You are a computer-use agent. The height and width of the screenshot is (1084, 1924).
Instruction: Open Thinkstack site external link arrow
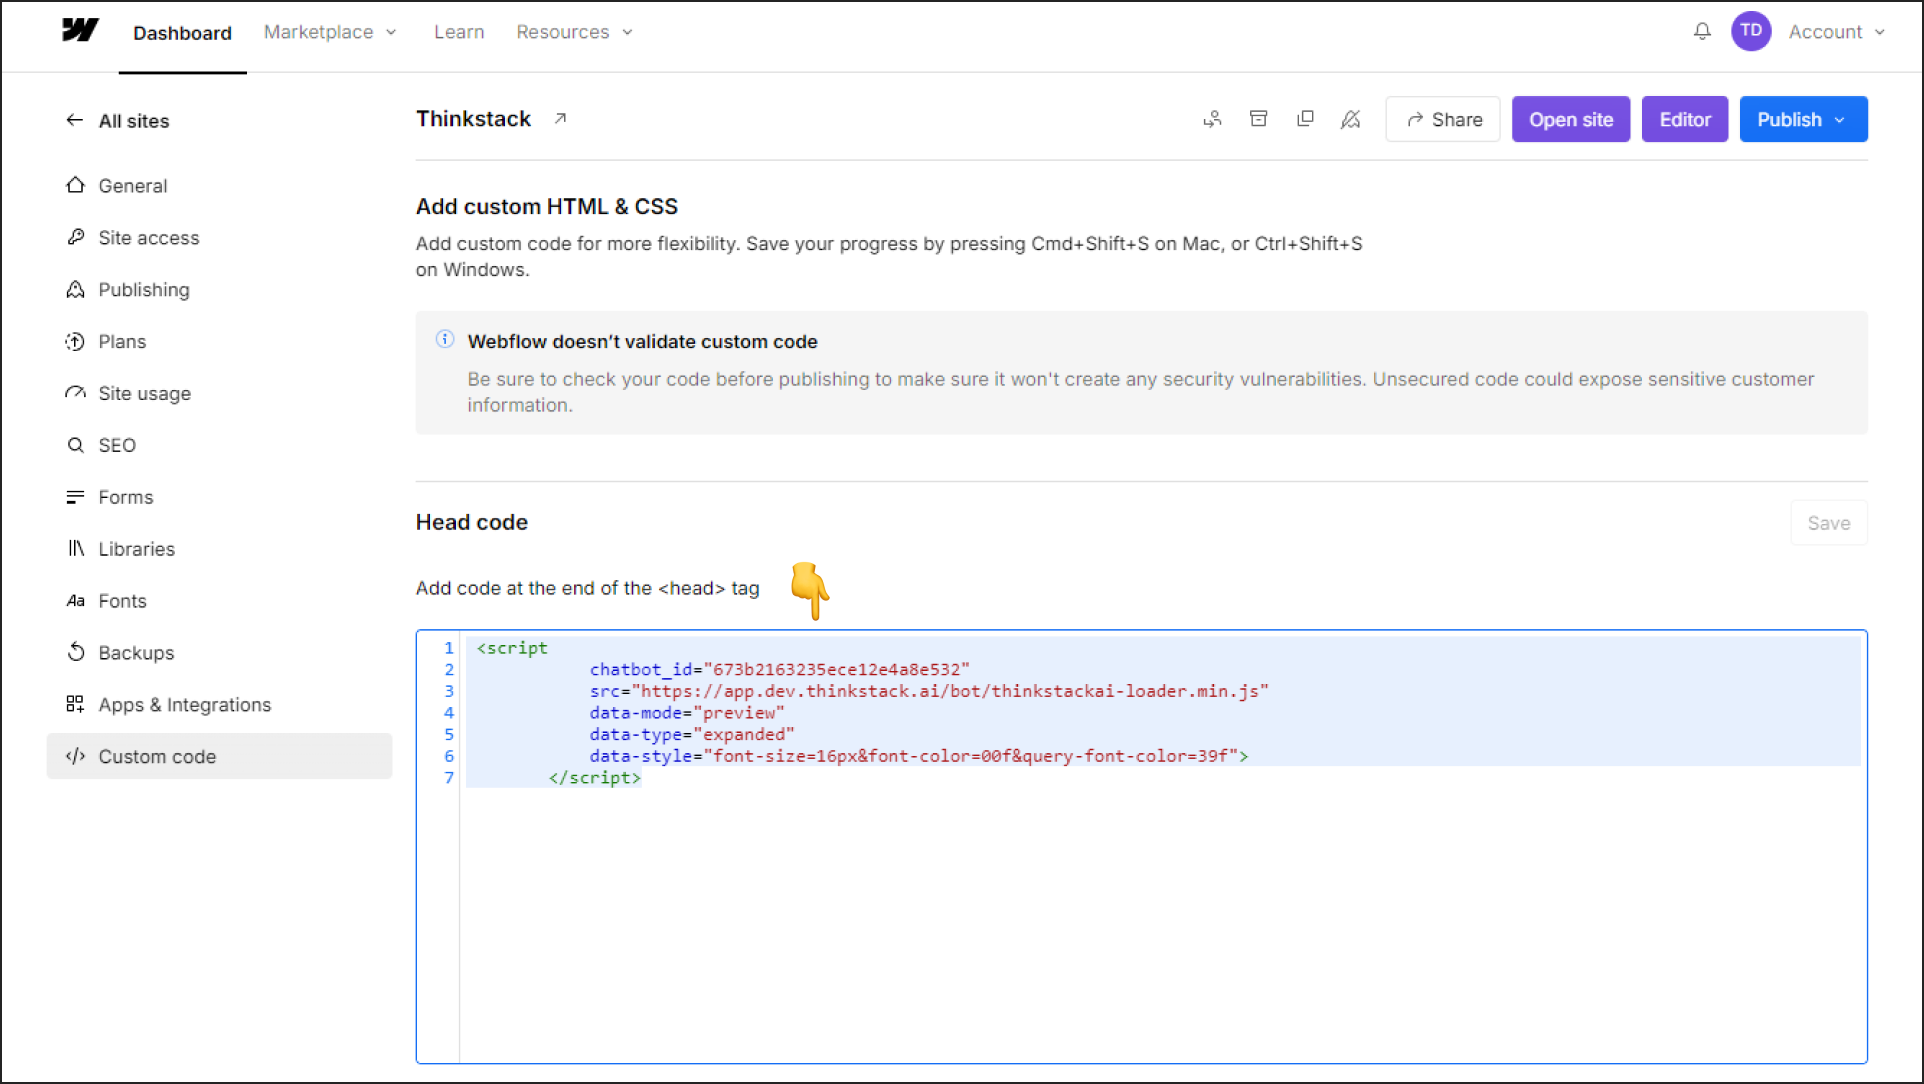pos(561,118)
